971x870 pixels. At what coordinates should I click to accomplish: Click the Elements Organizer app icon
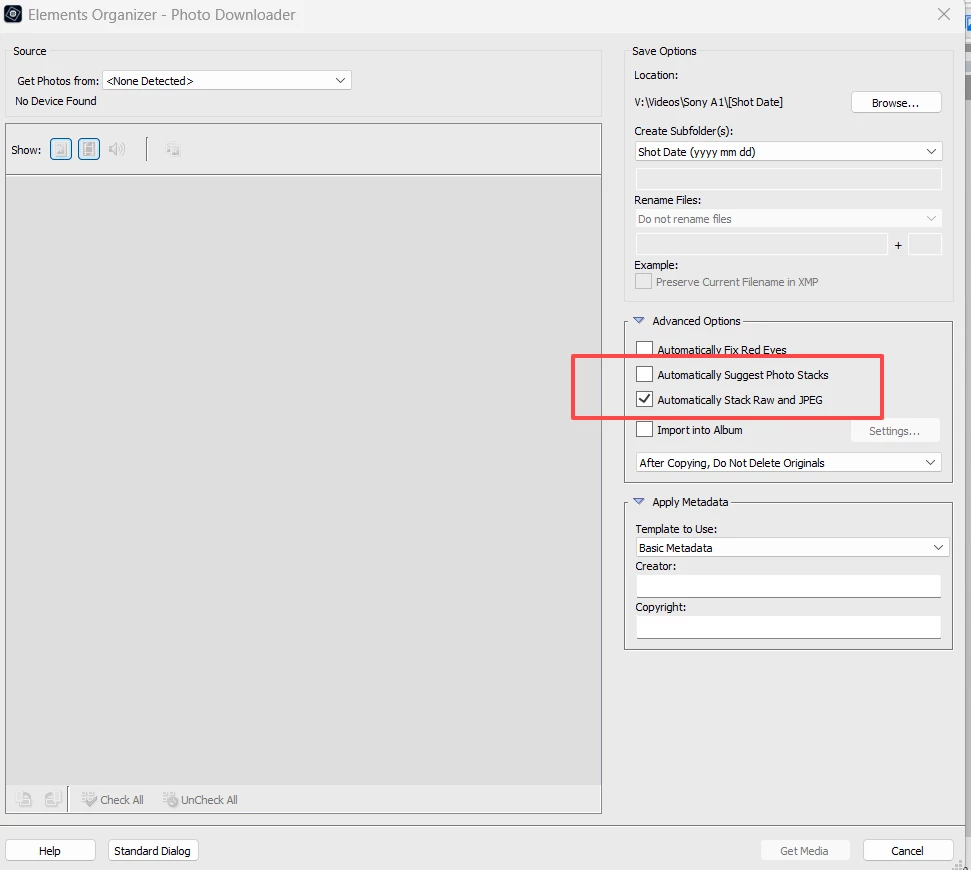coord(13,14)
